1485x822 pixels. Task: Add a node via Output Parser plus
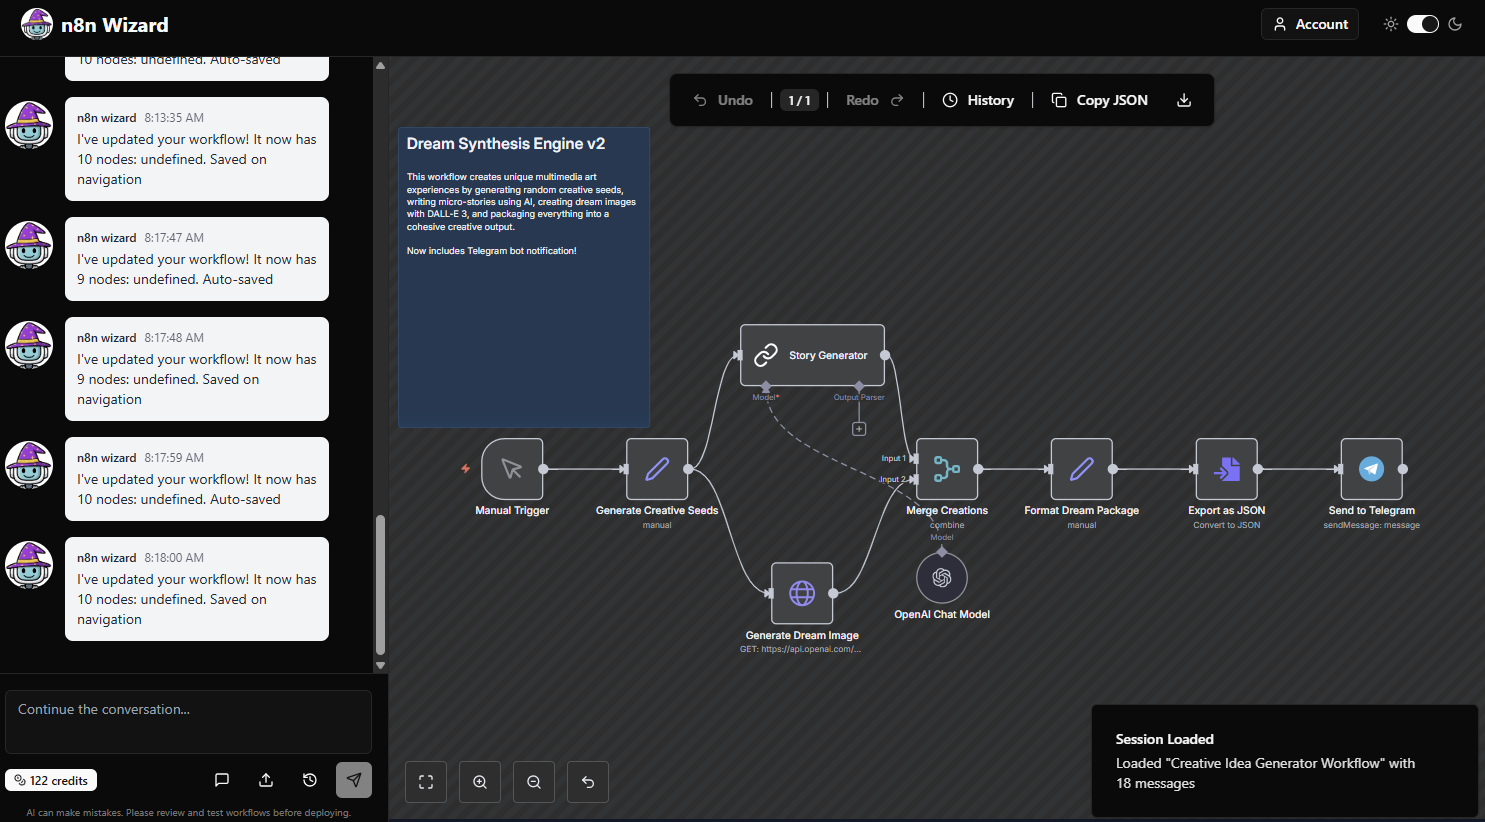pyautogui.click(x=858, y=427)
